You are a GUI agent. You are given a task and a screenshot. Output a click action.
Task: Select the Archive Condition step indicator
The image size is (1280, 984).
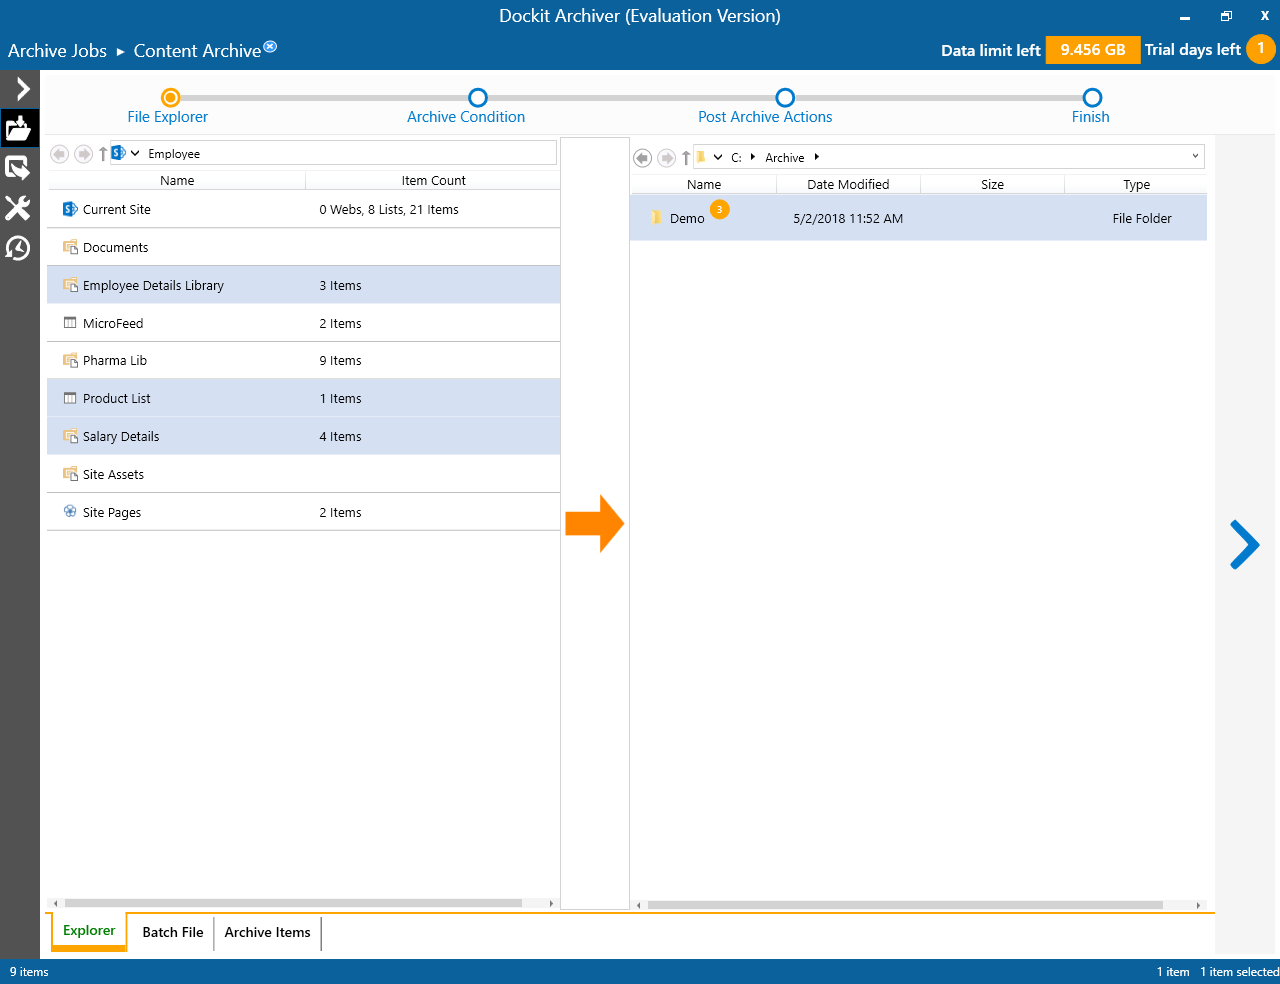[477, 98]
